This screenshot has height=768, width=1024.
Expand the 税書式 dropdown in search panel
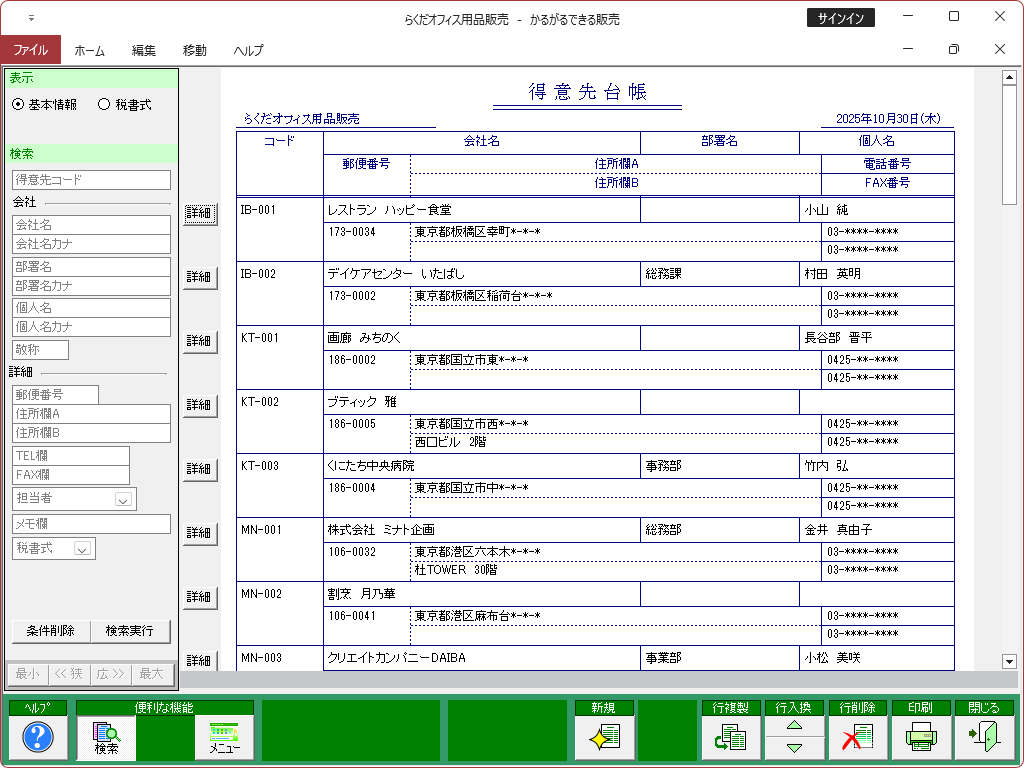click(x=82, y=549)
